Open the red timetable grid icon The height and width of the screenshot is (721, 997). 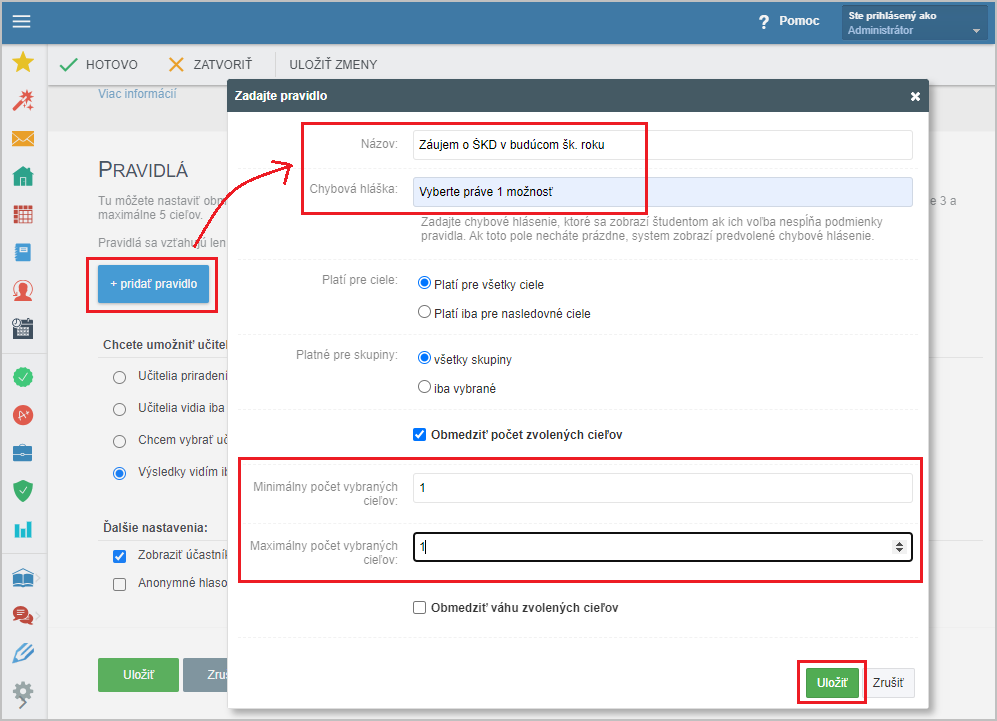(x=23, y=215)
